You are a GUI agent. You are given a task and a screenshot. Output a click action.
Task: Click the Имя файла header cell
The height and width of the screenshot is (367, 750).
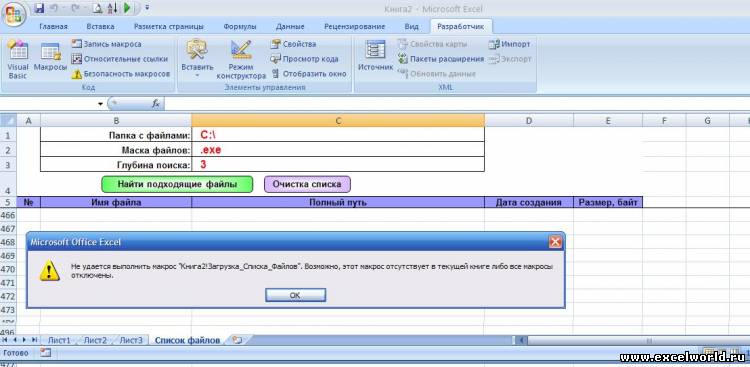pos(116,202)
